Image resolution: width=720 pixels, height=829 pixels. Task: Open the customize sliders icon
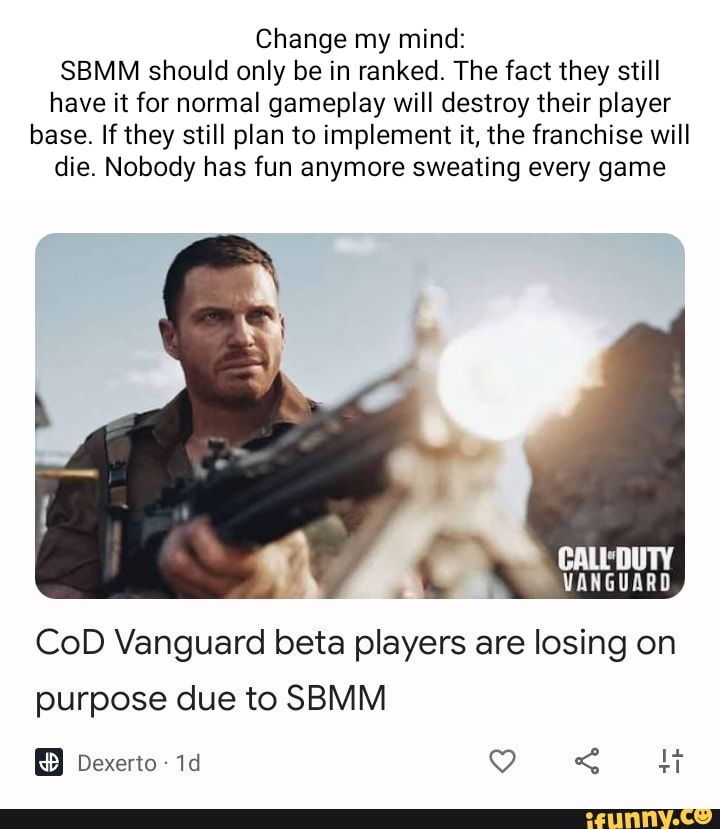coord(671,761)
